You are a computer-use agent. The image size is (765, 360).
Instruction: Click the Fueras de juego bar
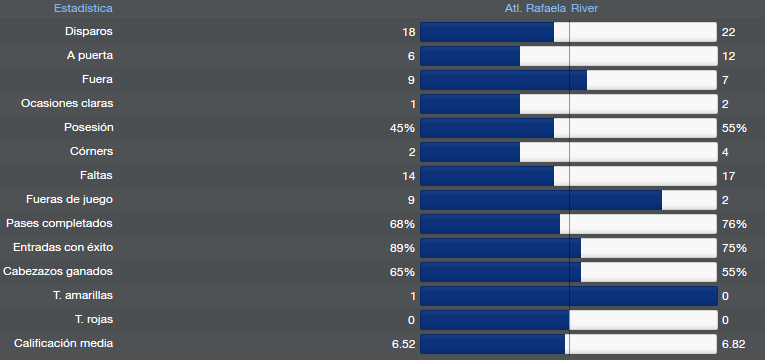[x=568, y=200]
